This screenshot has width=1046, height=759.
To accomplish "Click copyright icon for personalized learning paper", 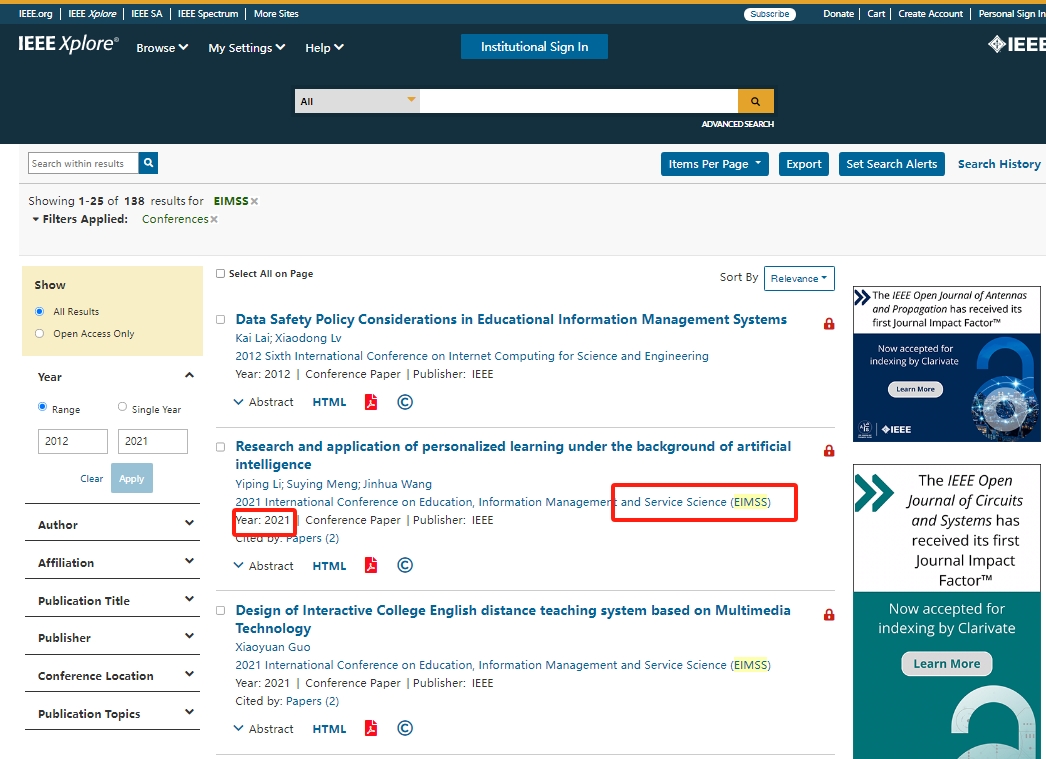I will [x=405, y=565].
